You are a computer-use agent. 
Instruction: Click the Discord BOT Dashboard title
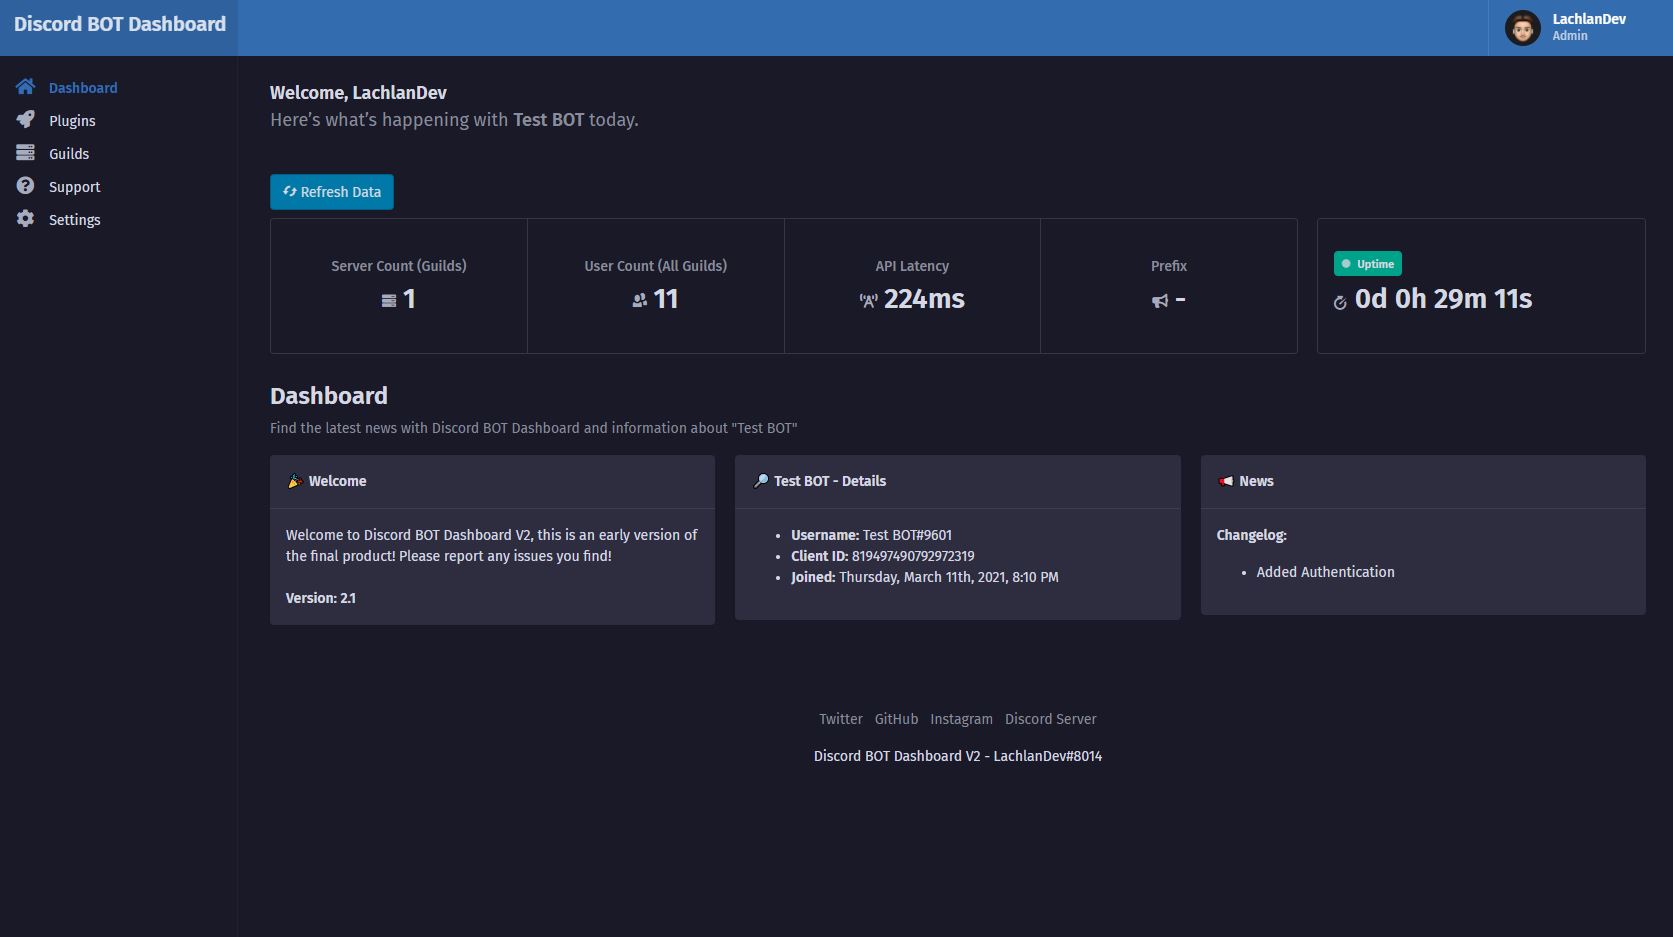pyautogui.click(x=118, y=23)
